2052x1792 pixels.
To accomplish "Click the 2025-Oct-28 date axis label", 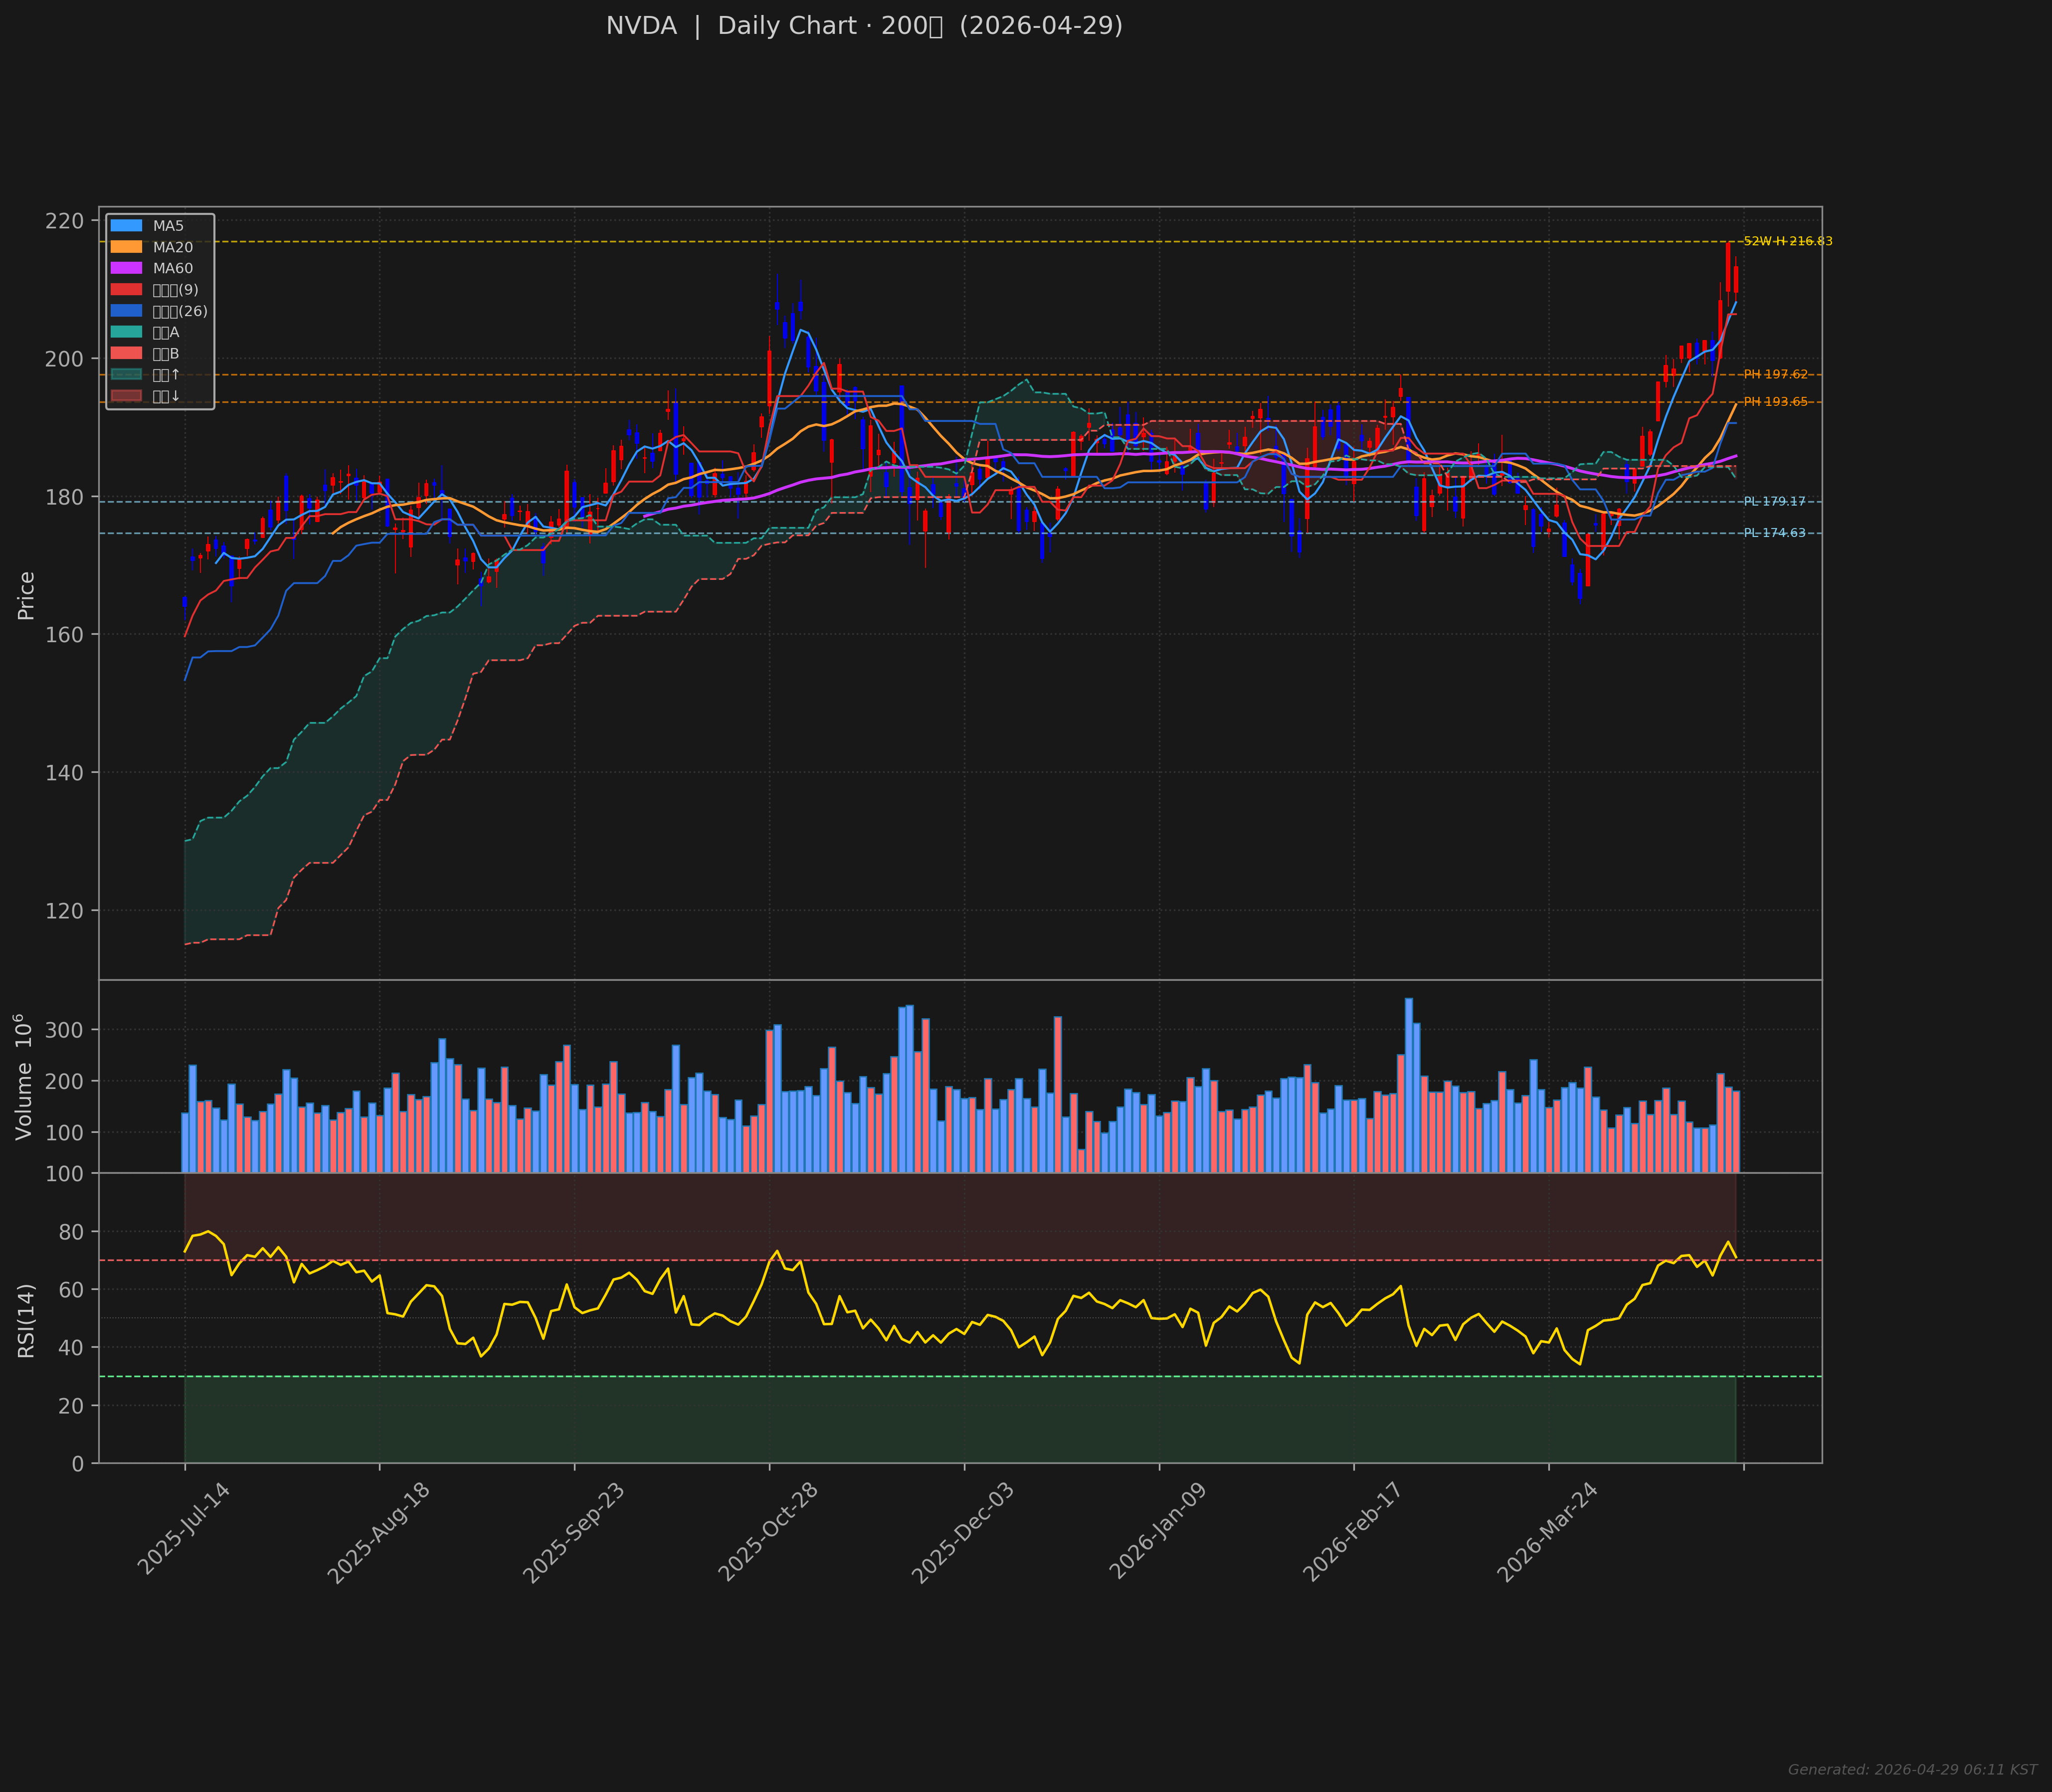I will (769, 1531).
